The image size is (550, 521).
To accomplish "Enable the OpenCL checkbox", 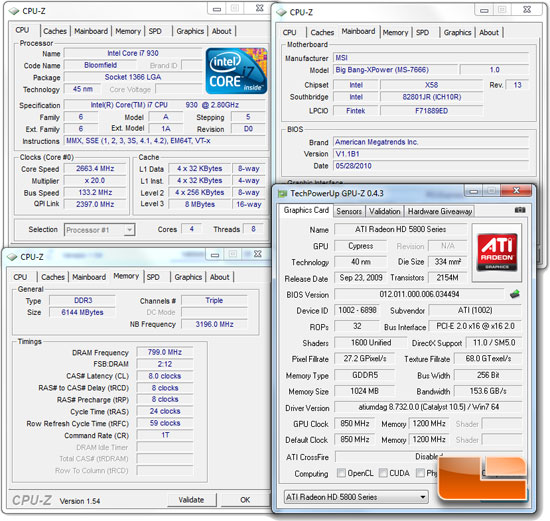I will (x=341, y=473).
